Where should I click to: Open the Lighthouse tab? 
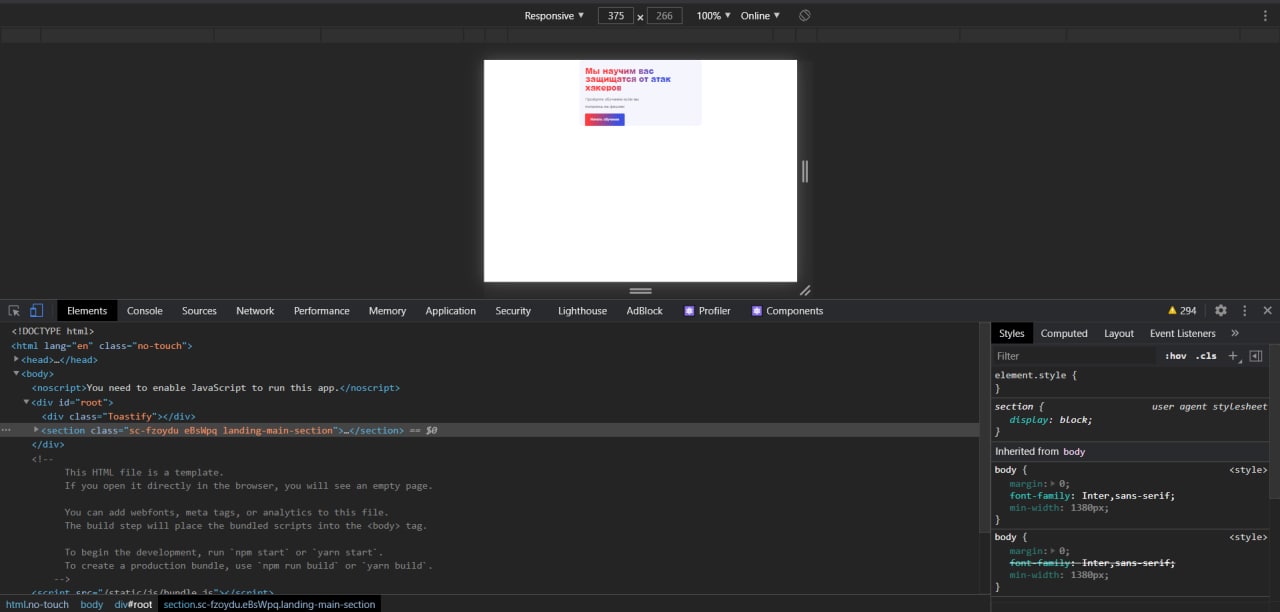pyautogui.click(x=582, y=311)
